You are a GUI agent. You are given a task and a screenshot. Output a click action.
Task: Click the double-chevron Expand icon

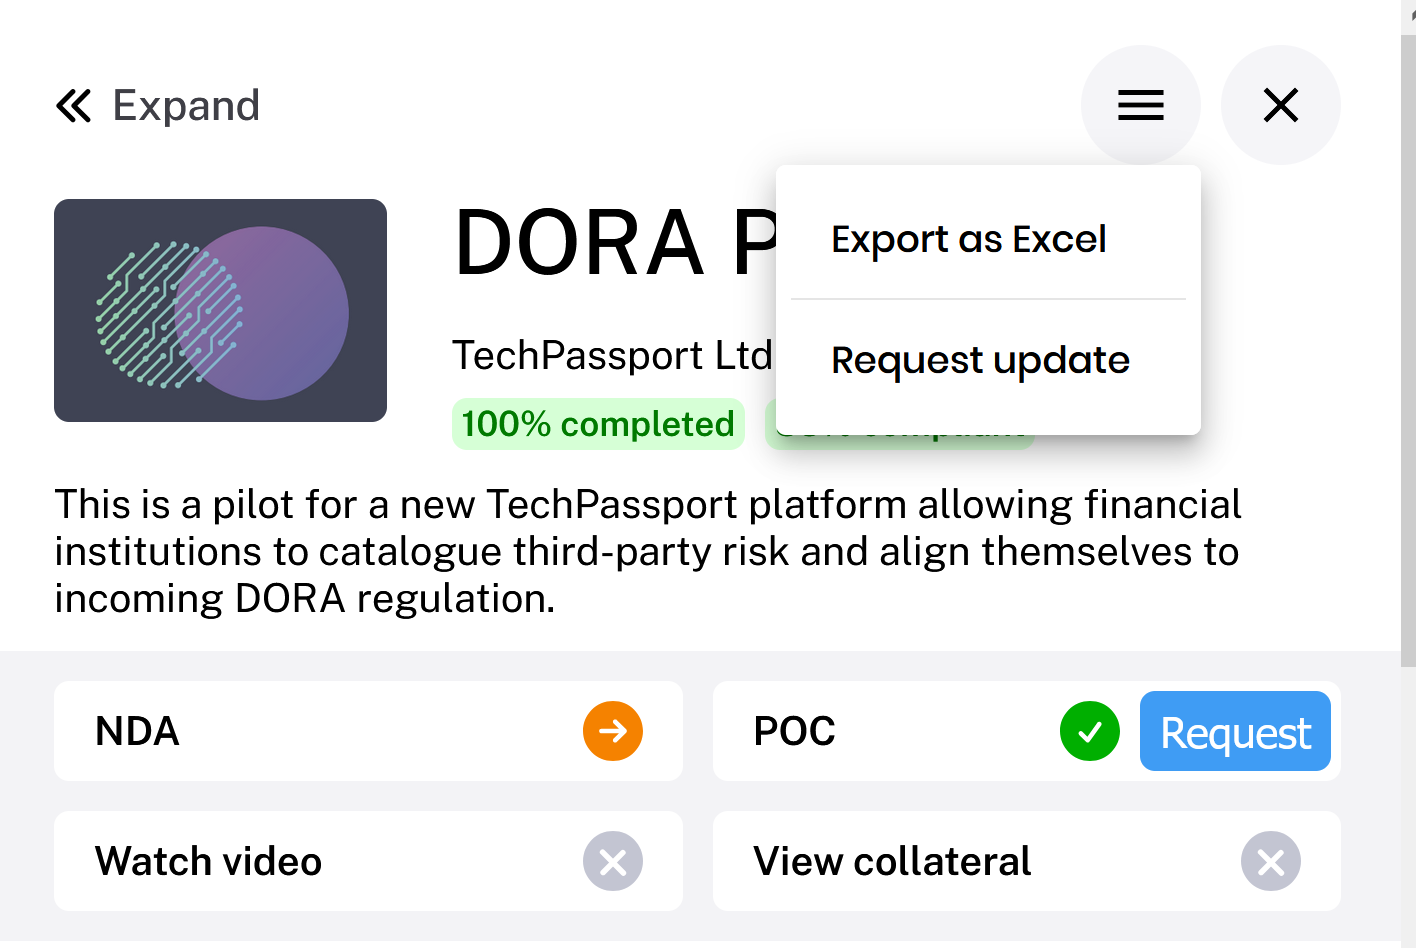[73, 105]
